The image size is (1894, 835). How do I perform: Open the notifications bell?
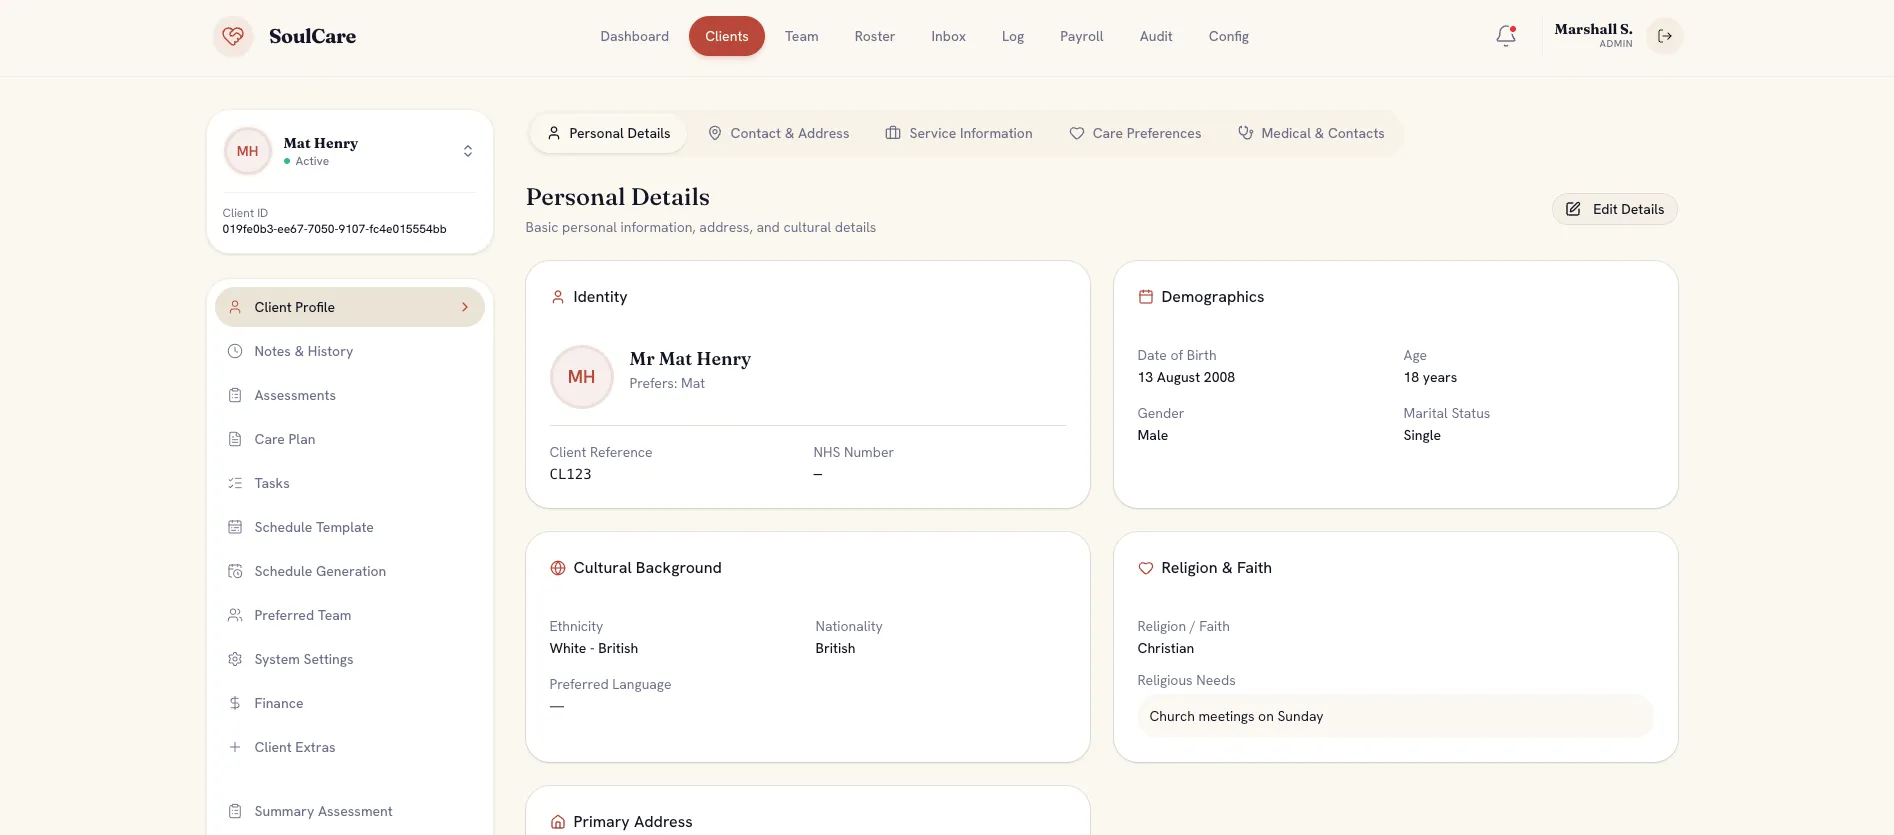(x=1506, y=36)
